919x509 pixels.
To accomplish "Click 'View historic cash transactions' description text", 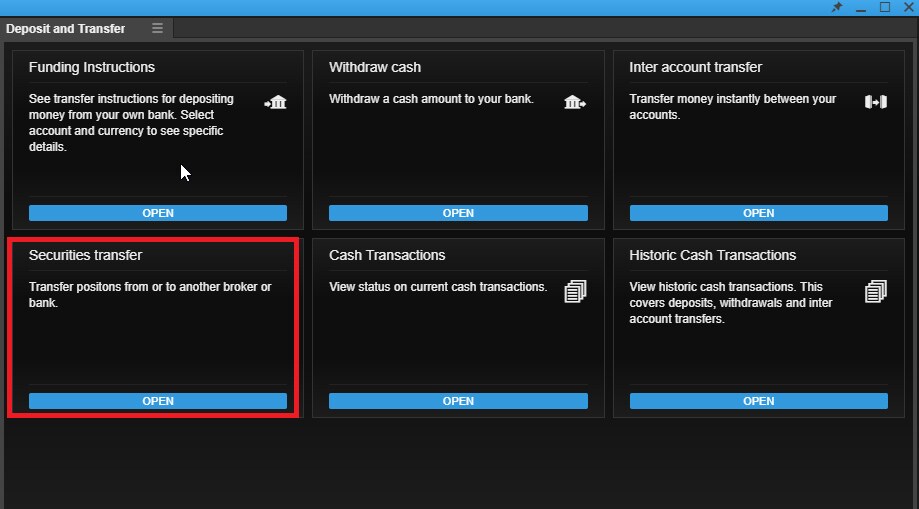I will point(731,303).
